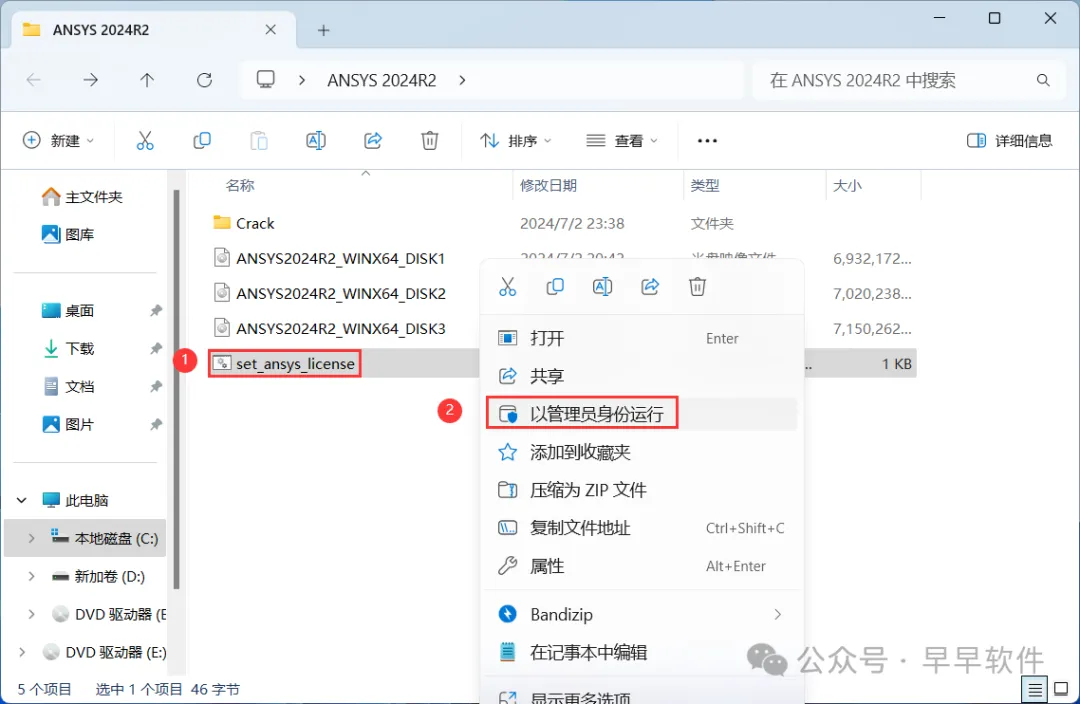The height and width of the screenshot is (704, 1080).
Task: Click the Copy icon in the context menu
Action: (x=555, y=287)
